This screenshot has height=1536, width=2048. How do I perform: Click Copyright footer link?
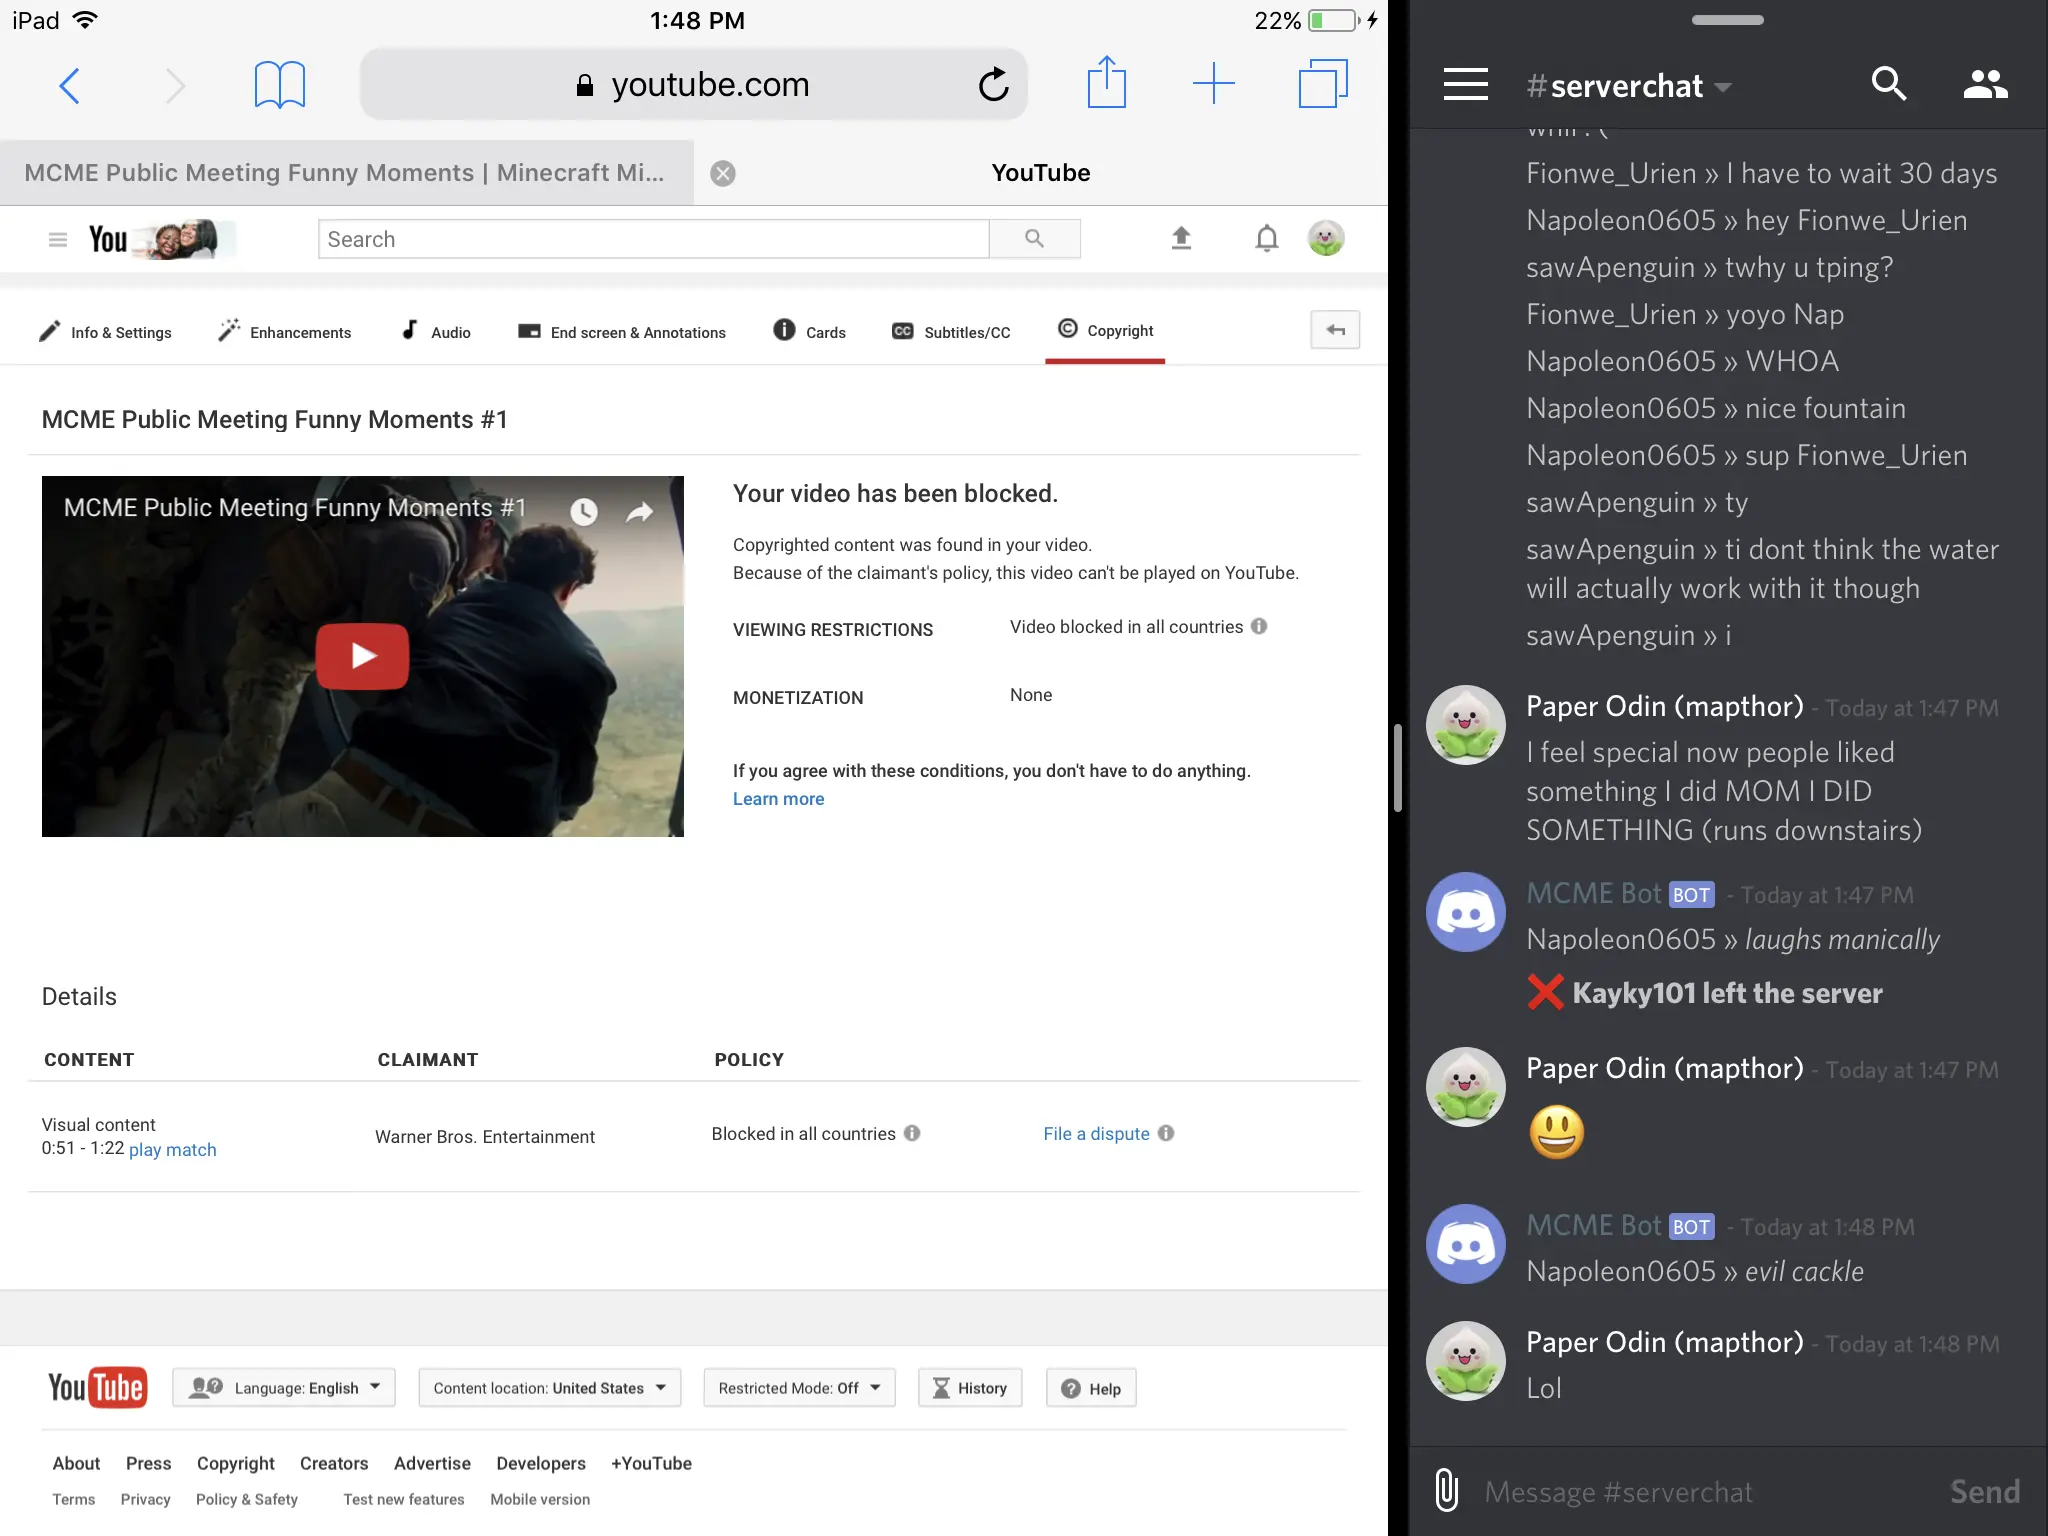[x=236, y=1463]
